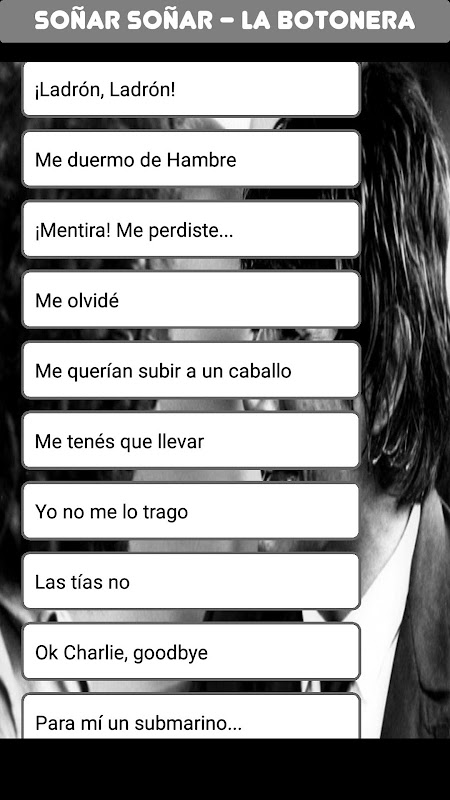Viewport: 450px width, 800px height.
Task: Select the "Me olvidé" button
Action: coord(191,299)
